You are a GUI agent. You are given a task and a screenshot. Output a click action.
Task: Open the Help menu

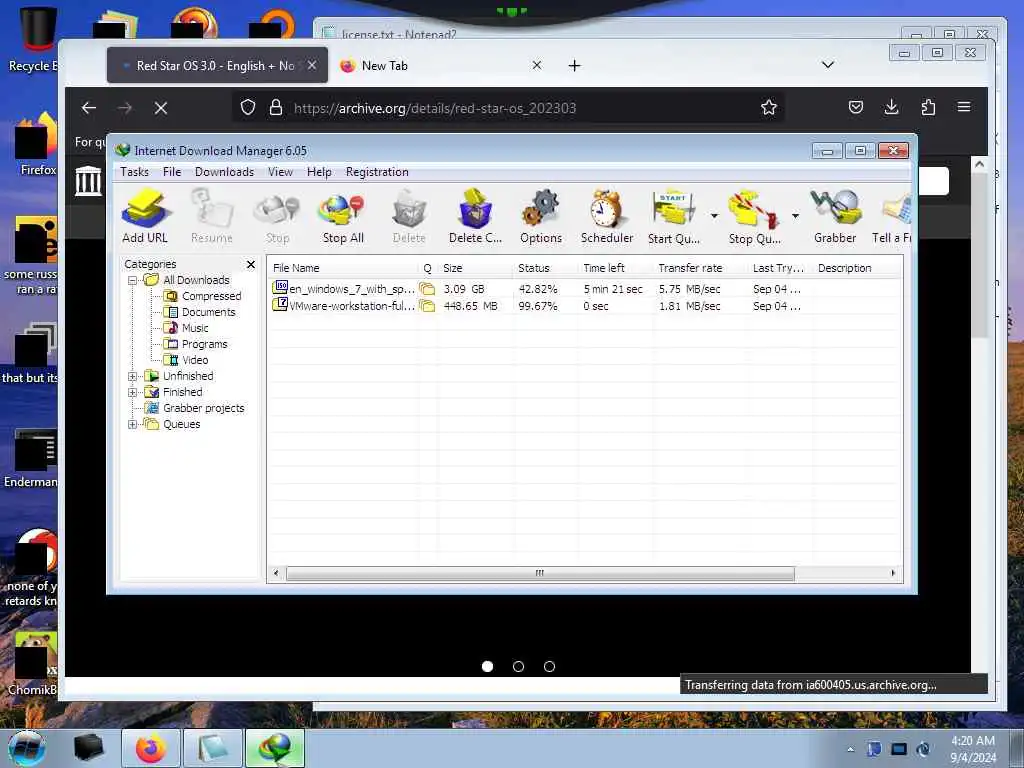pos(319,172)
